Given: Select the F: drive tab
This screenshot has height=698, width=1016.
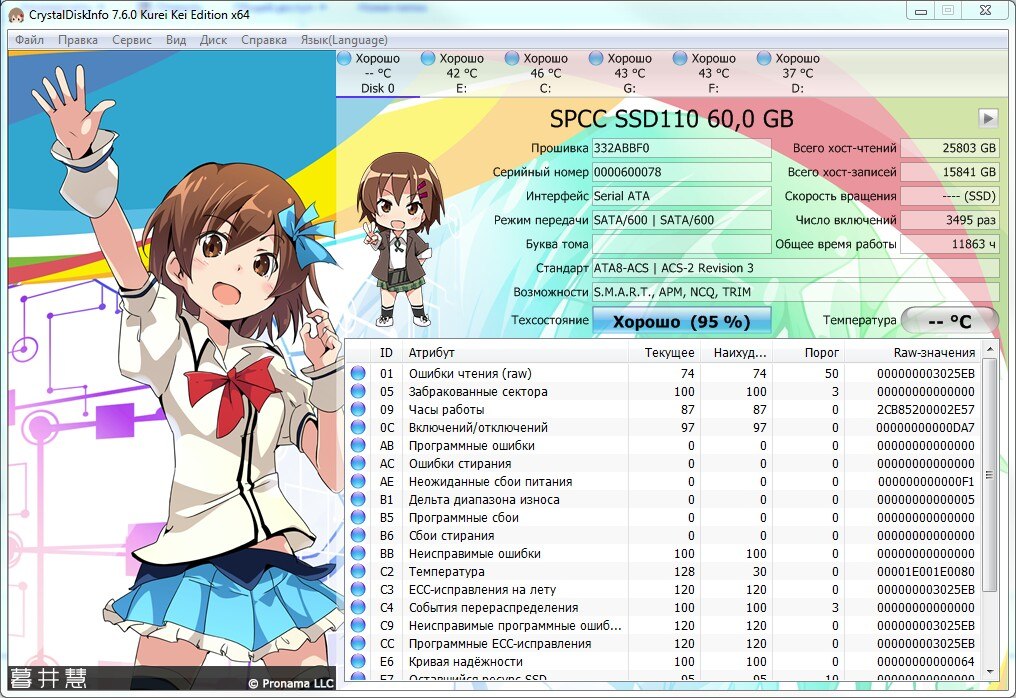Looking at the screenshot, I should (713, 73).
